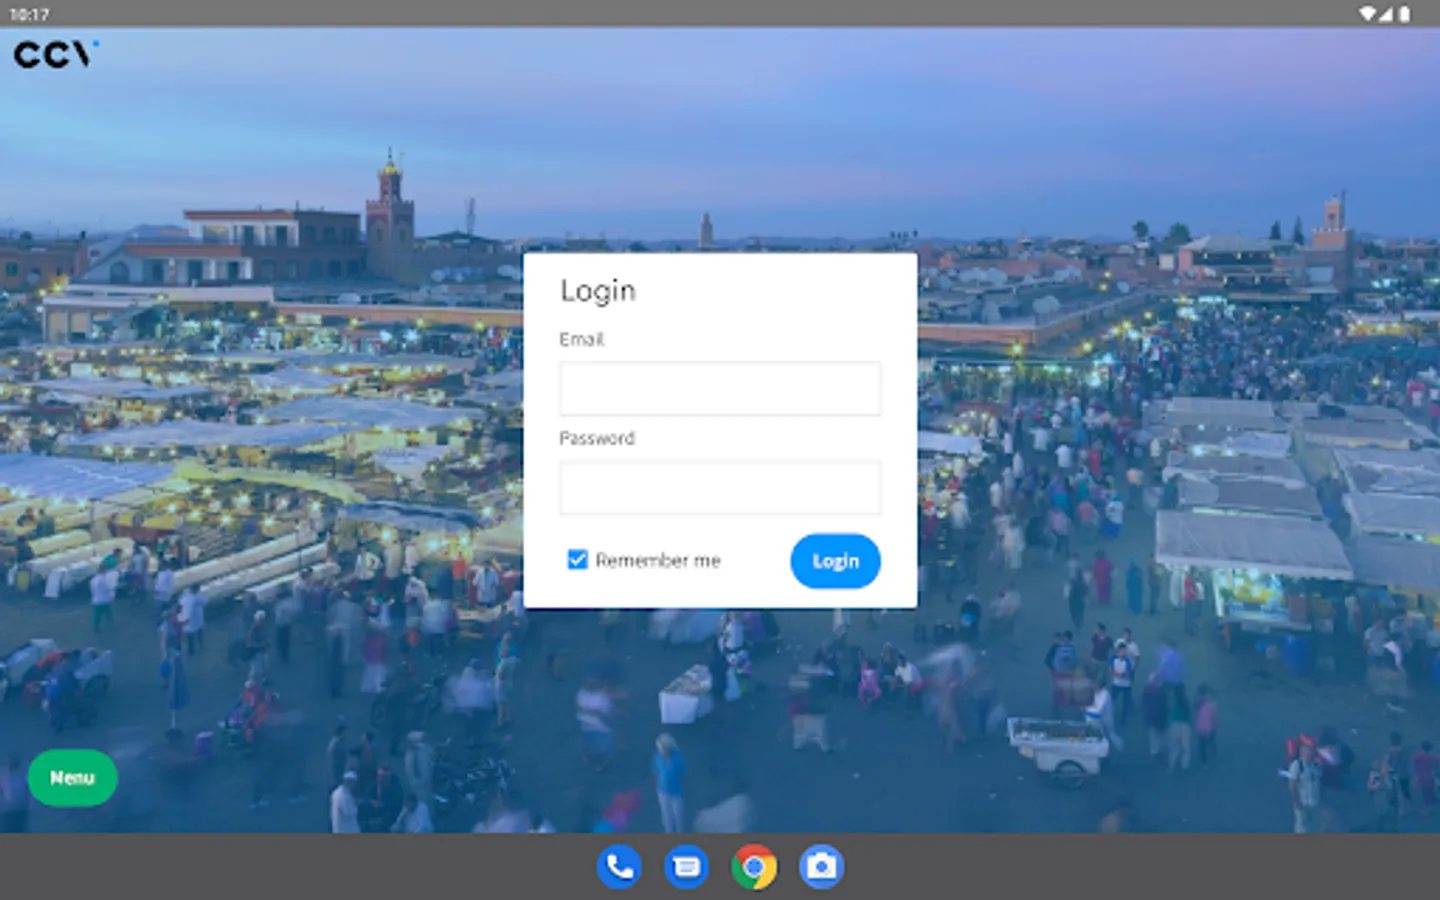This screenshot has height=900, width=1440.
Task: Click the blue Login button
Action: pyautogui.click(x=835, y=561)
